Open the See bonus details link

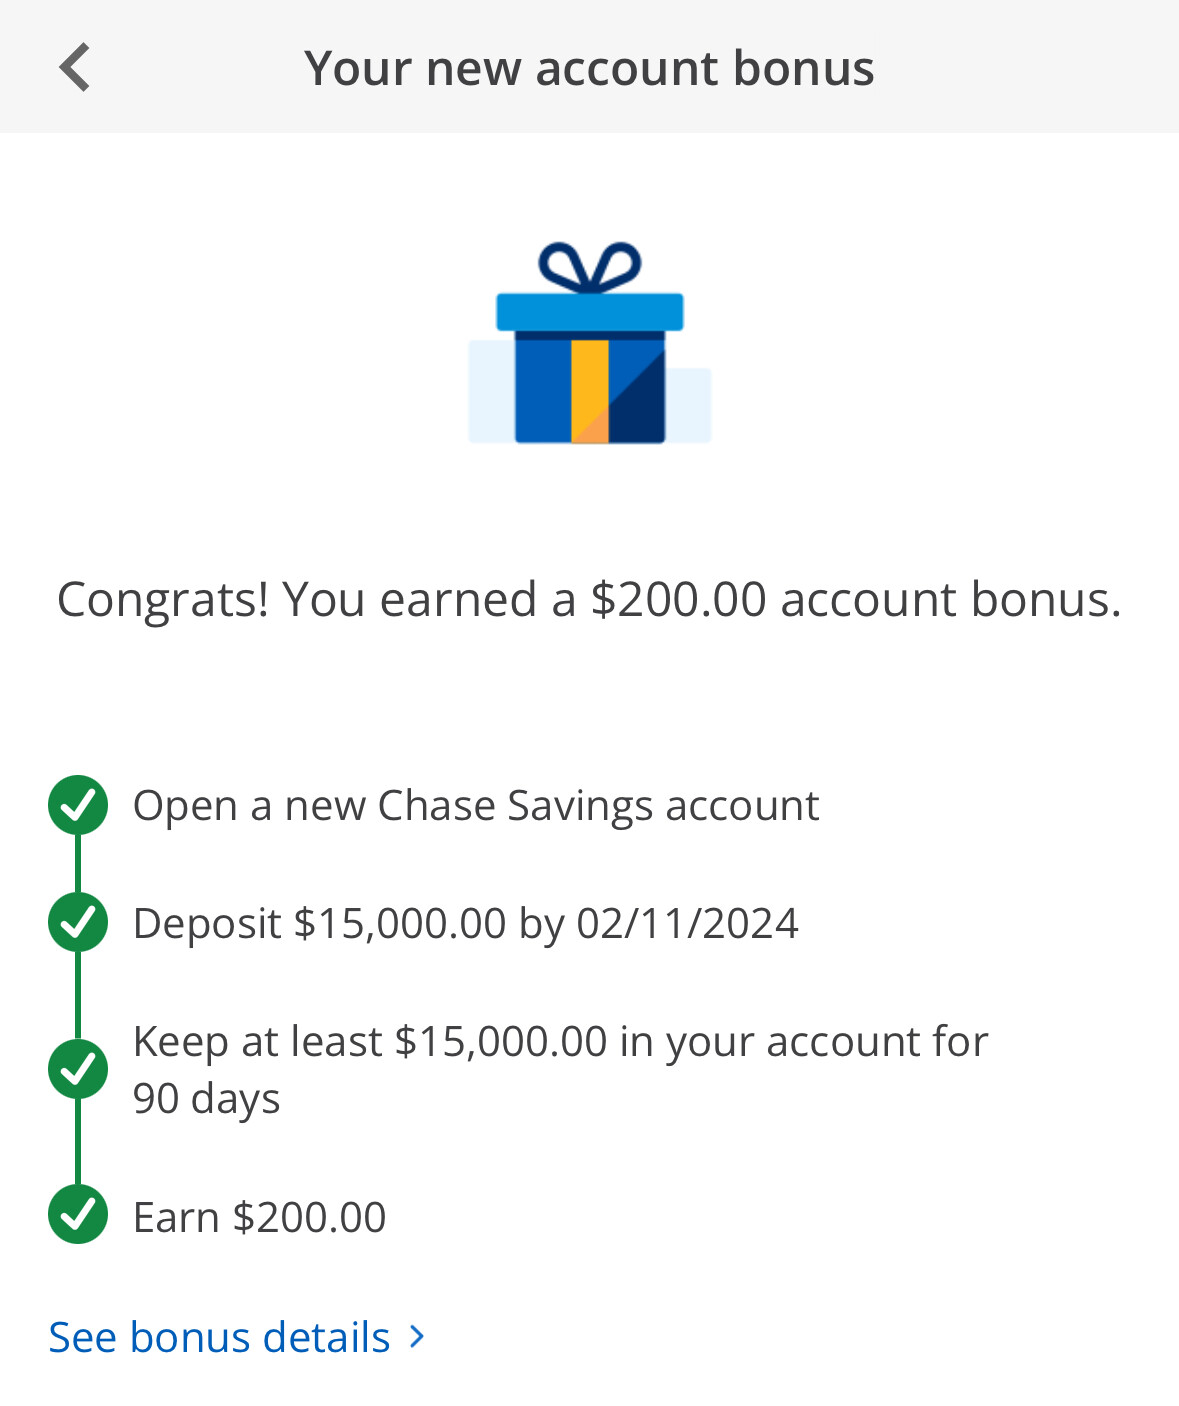point(220,1337)
